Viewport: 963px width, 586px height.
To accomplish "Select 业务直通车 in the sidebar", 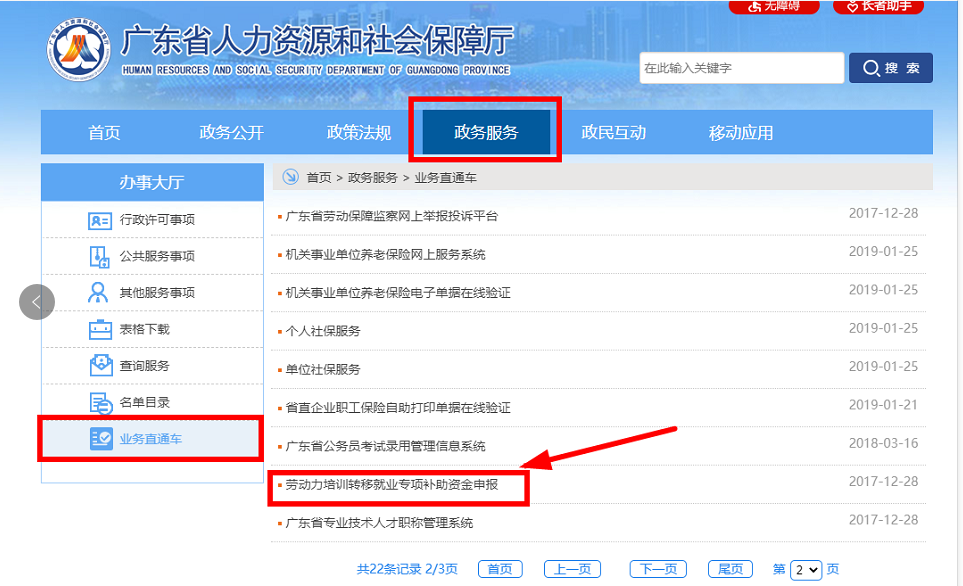I will [152, 439].
